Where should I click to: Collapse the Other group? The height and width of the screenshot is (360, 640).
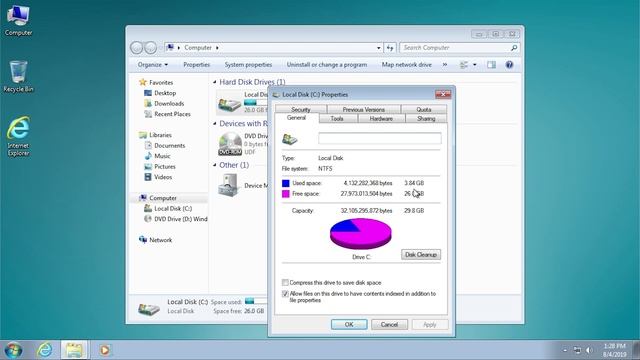pos(215,165)
